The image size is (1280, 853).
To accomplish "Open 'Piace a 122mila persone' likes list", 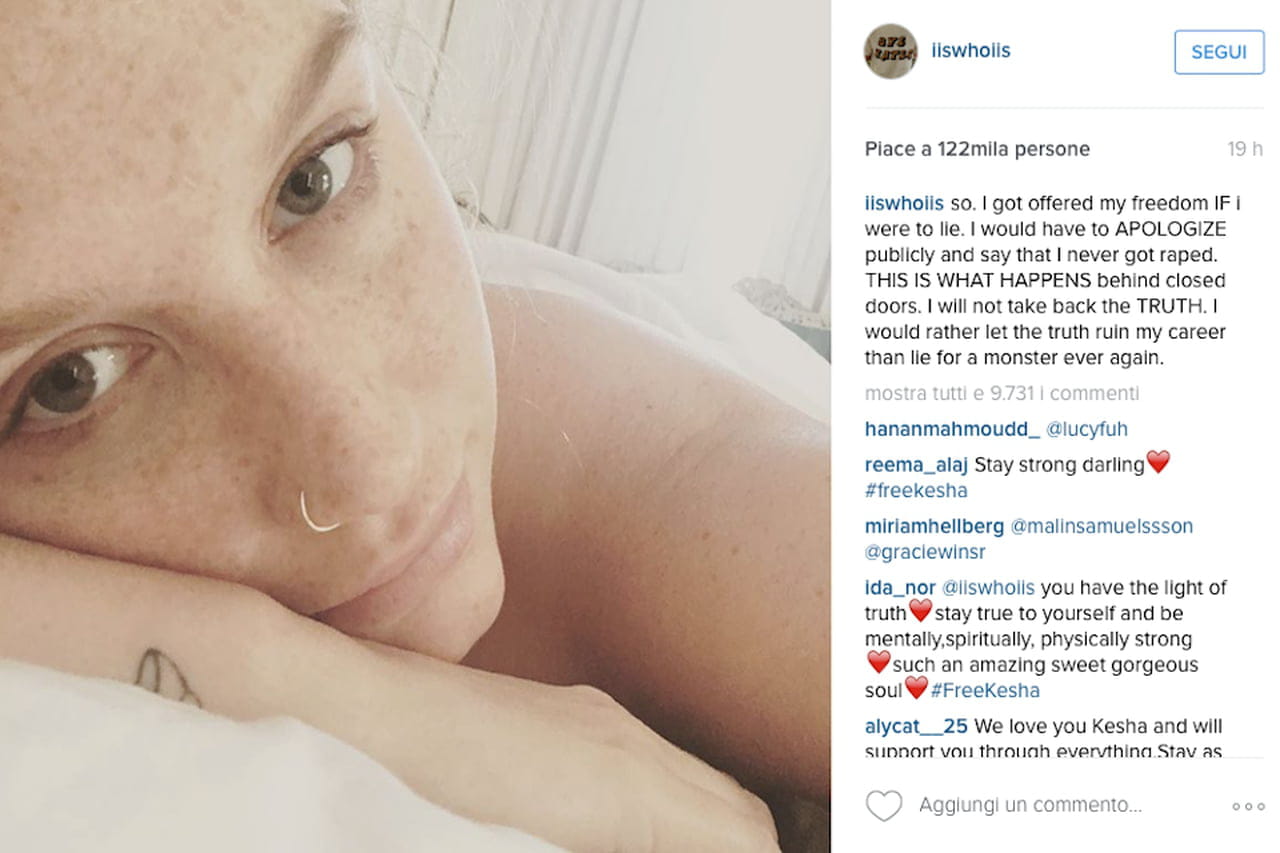I will [977, 149].
